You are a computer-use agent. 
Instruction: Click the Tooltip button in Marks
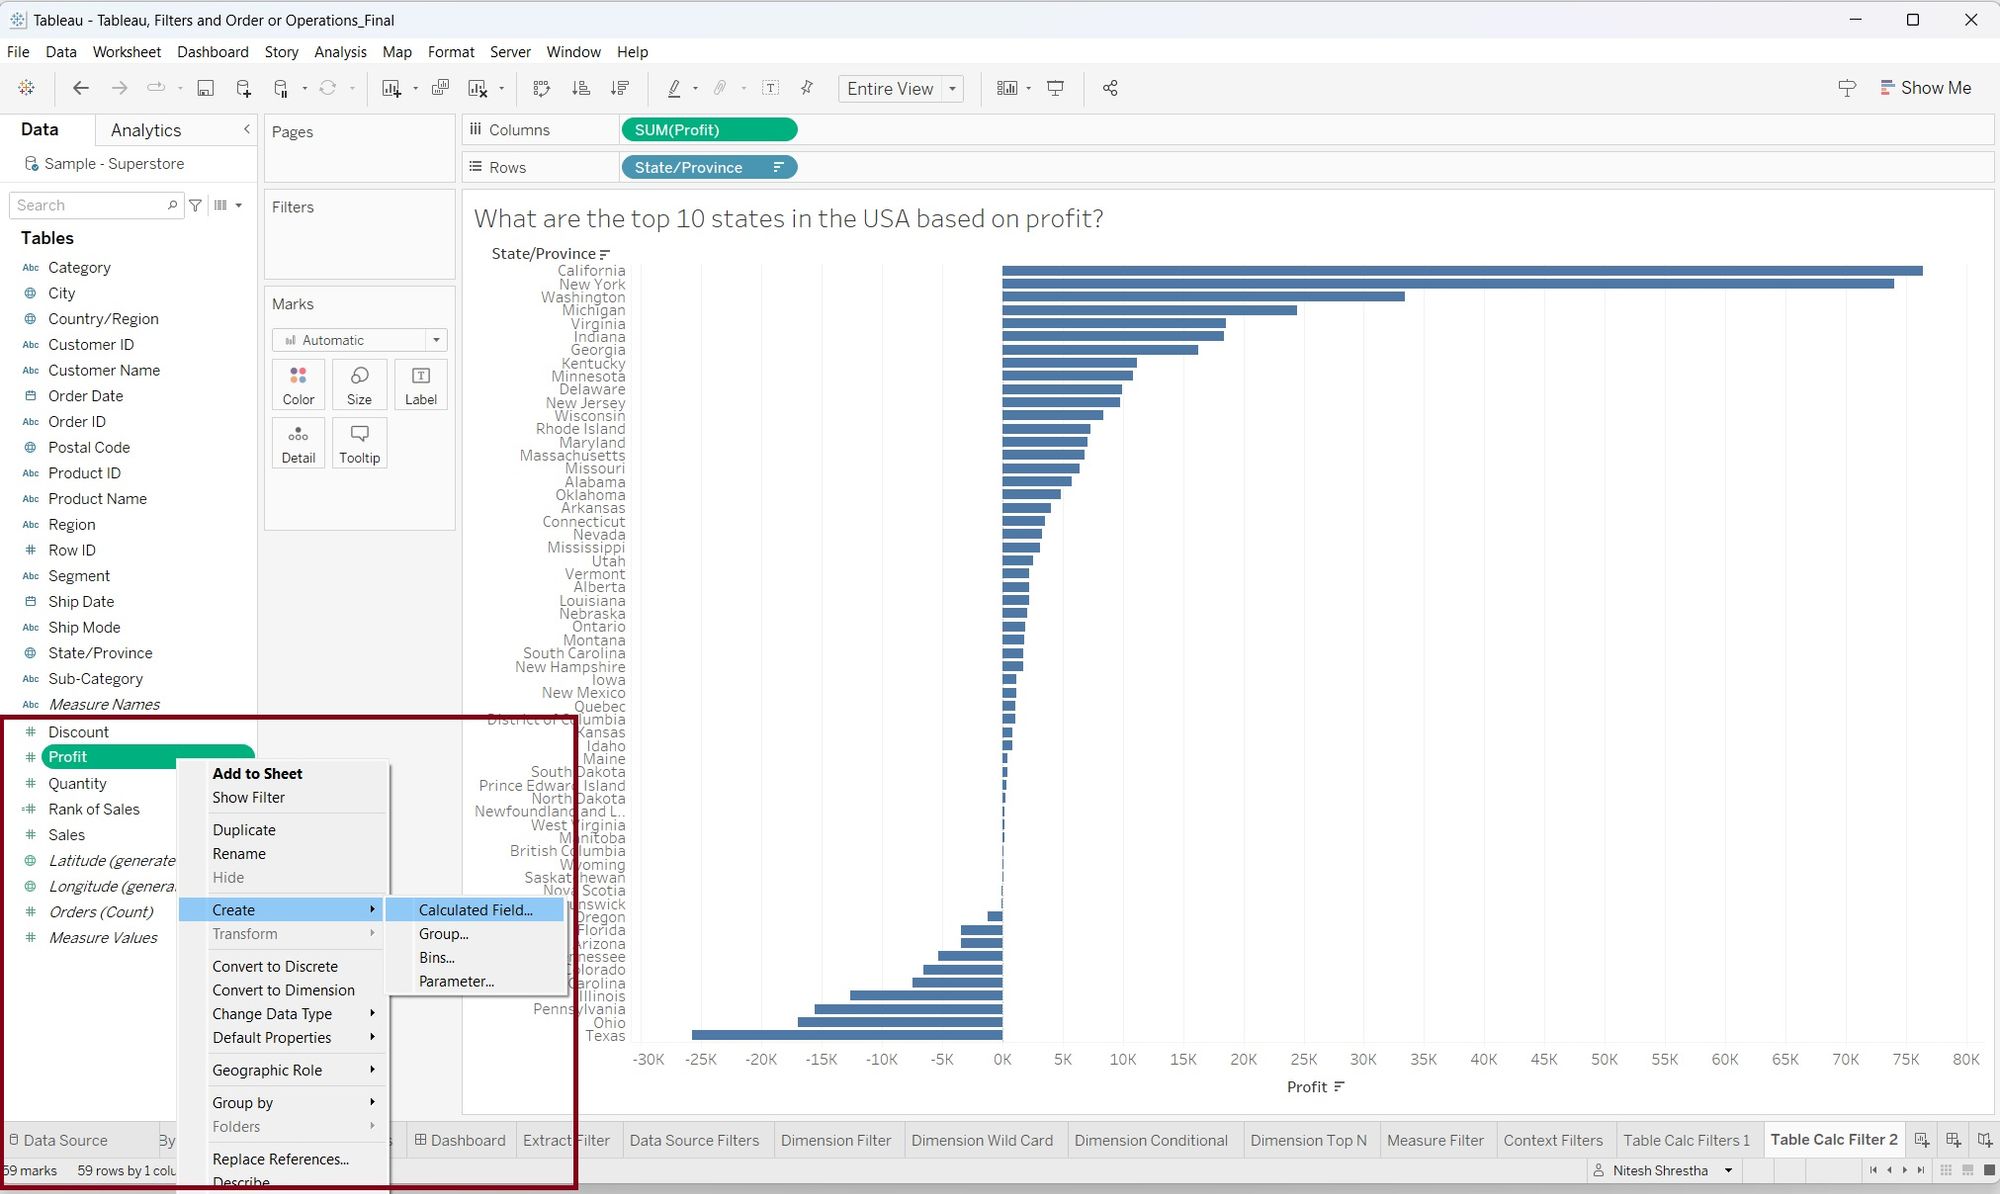359,443
